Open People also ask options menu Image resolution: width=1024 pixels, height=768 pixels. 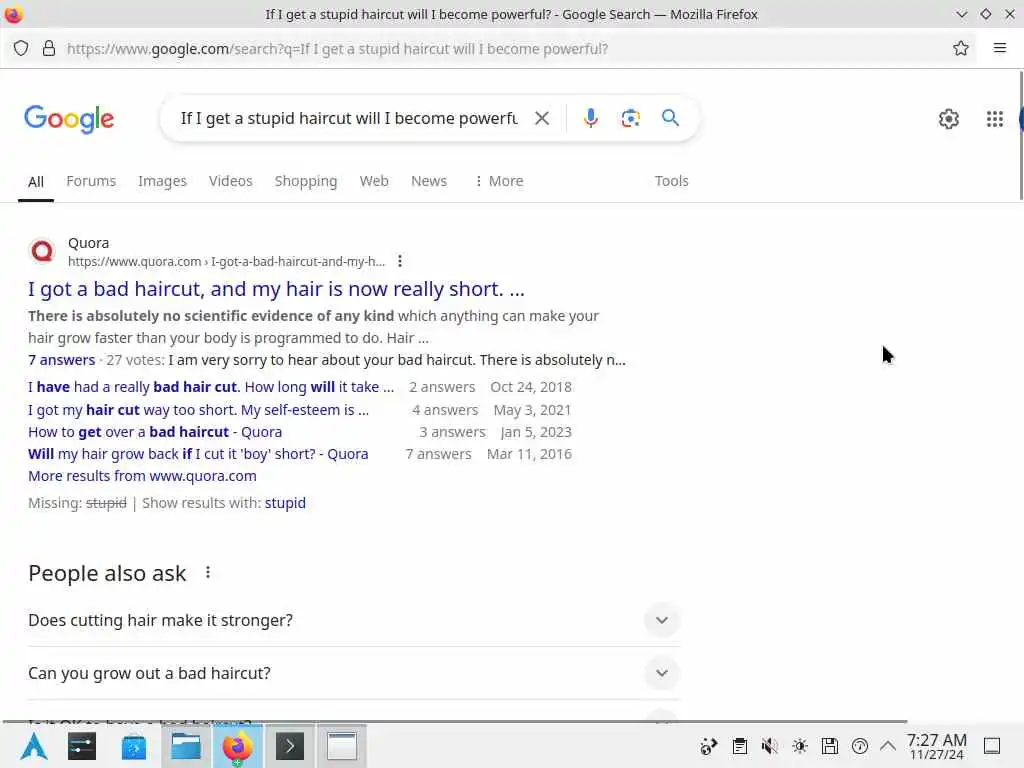[208, 573]
